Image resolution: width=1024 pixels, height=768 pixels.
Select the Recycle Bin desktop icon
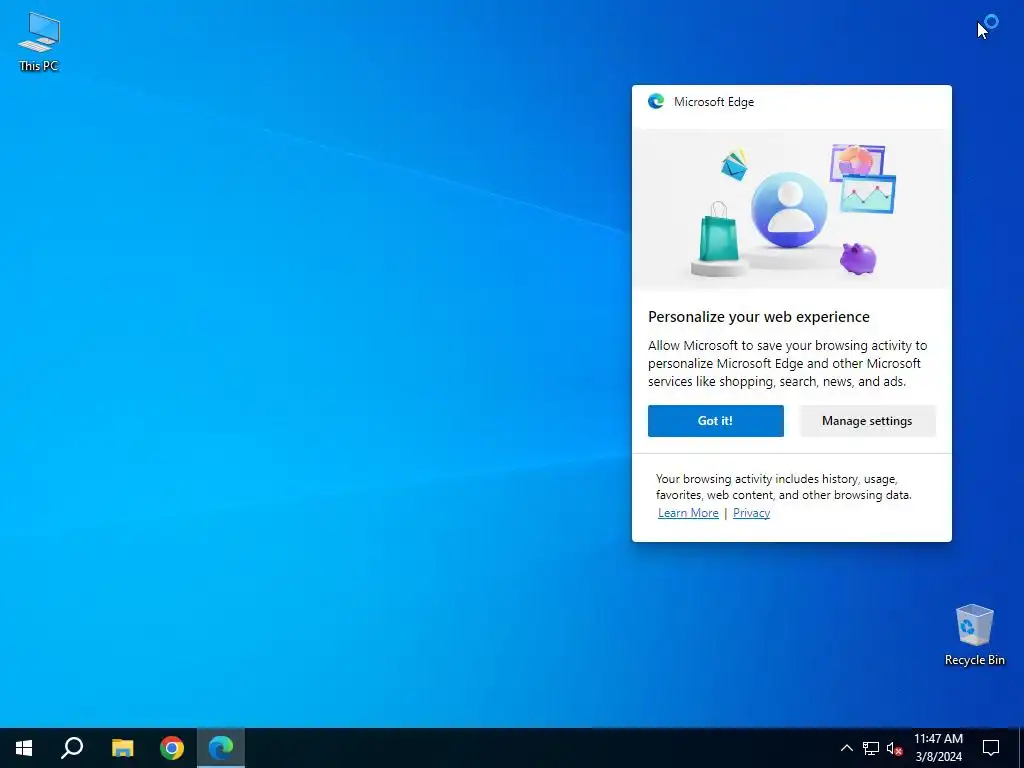pyautogui.click(x=974, y=634)
